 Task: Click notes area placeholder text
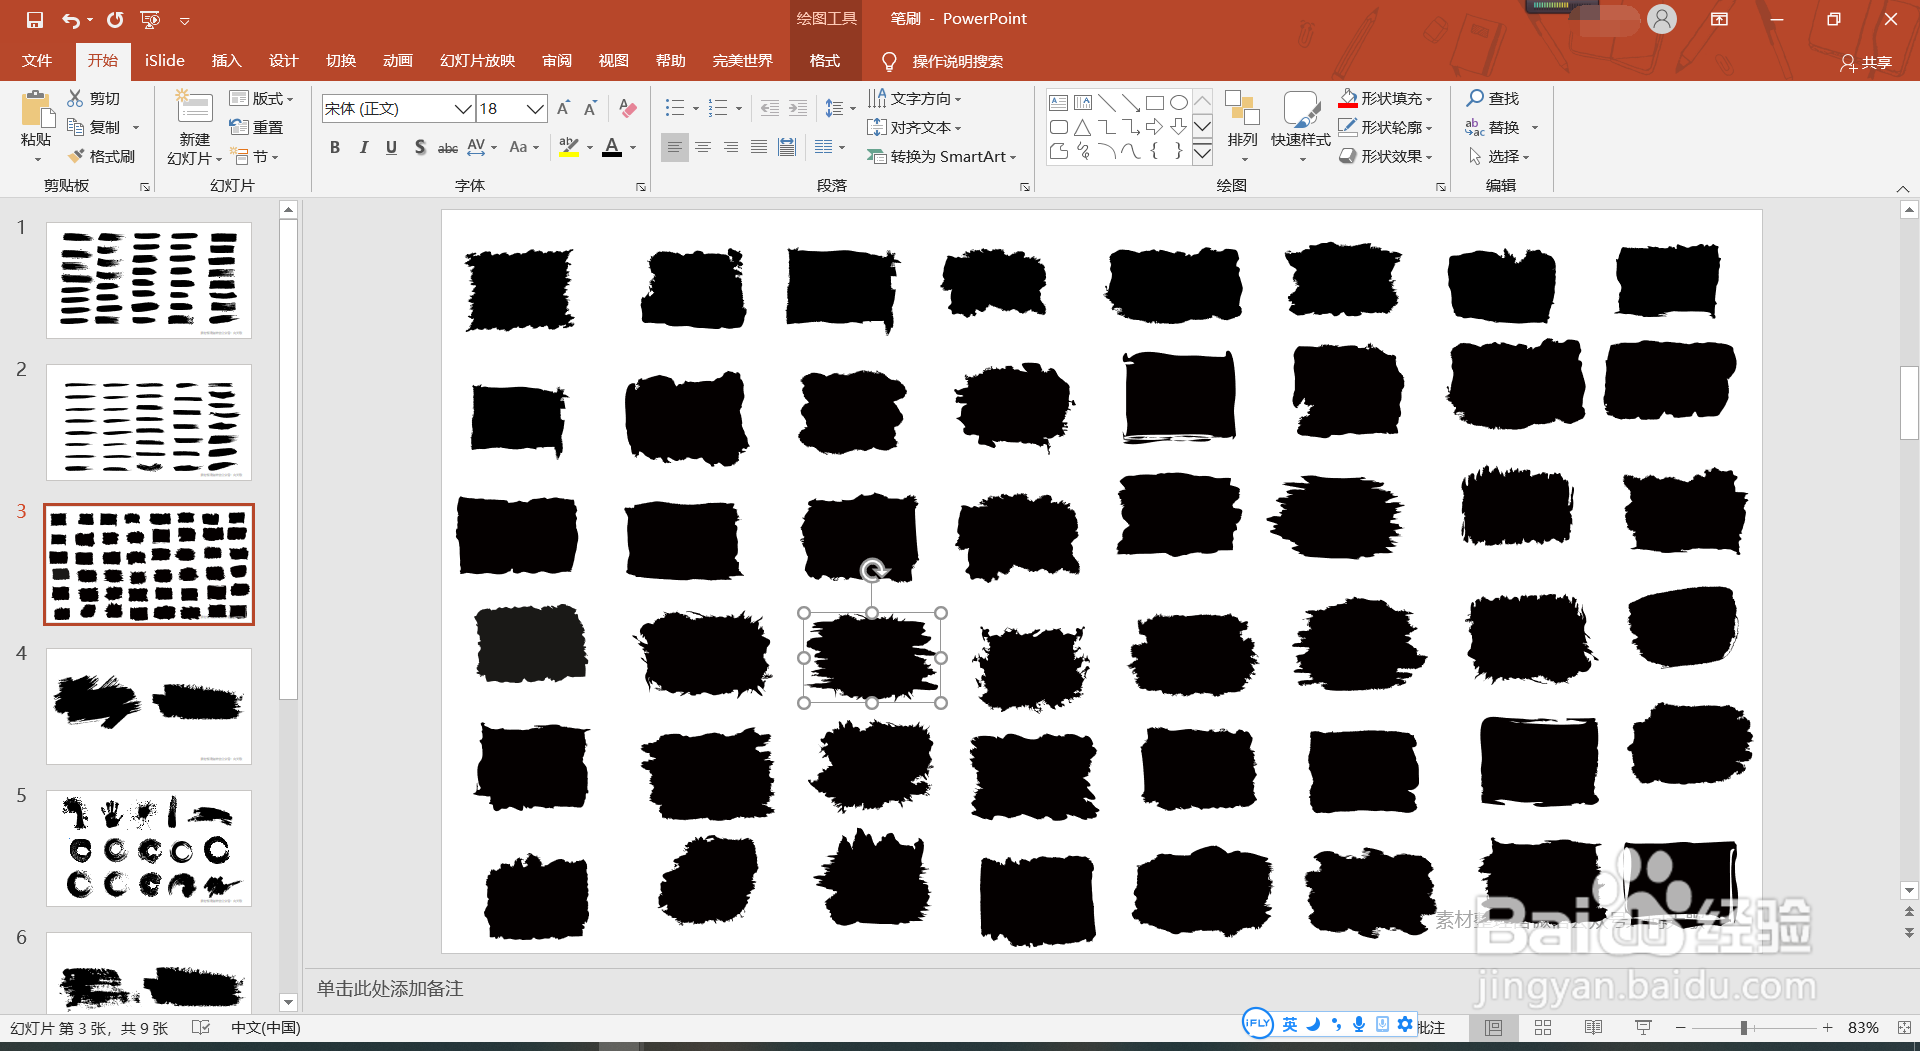(390, 989)
